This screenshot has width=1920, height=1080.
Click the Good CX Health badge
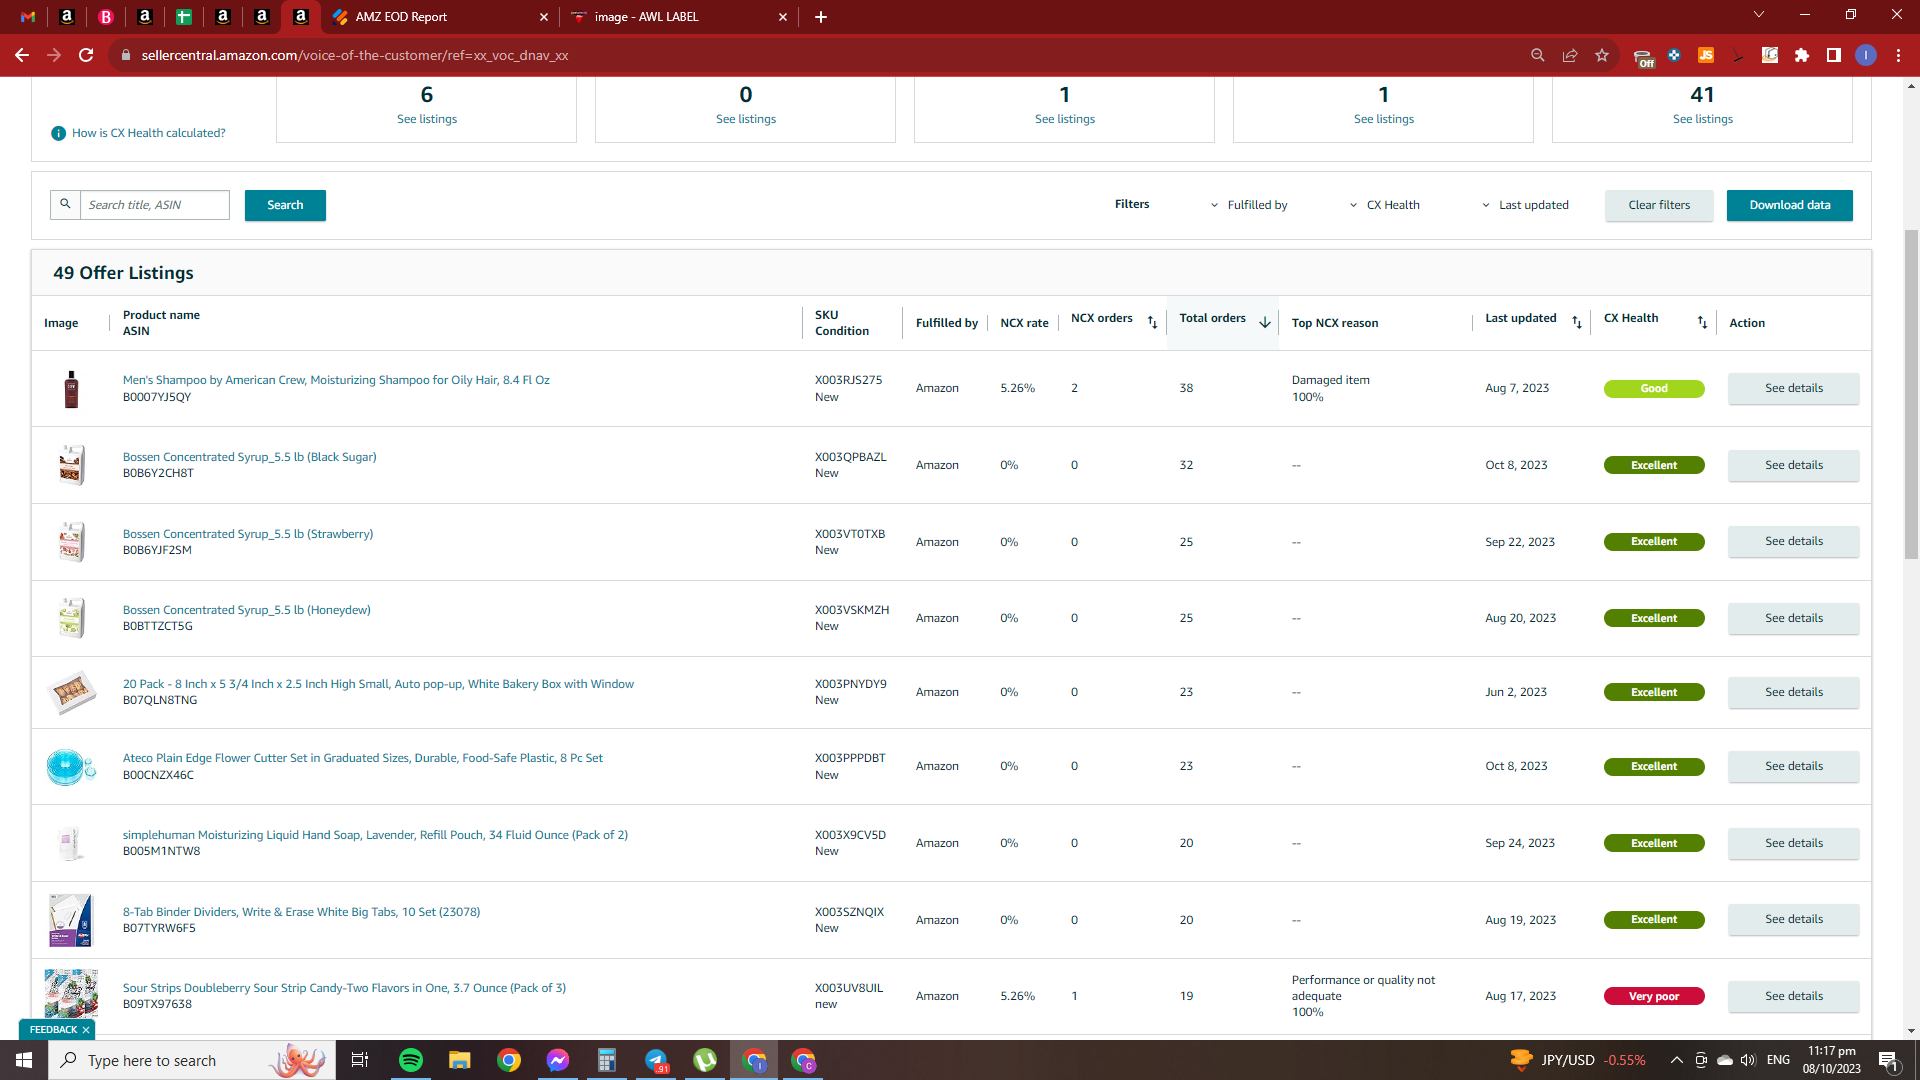coord(1654,389)
